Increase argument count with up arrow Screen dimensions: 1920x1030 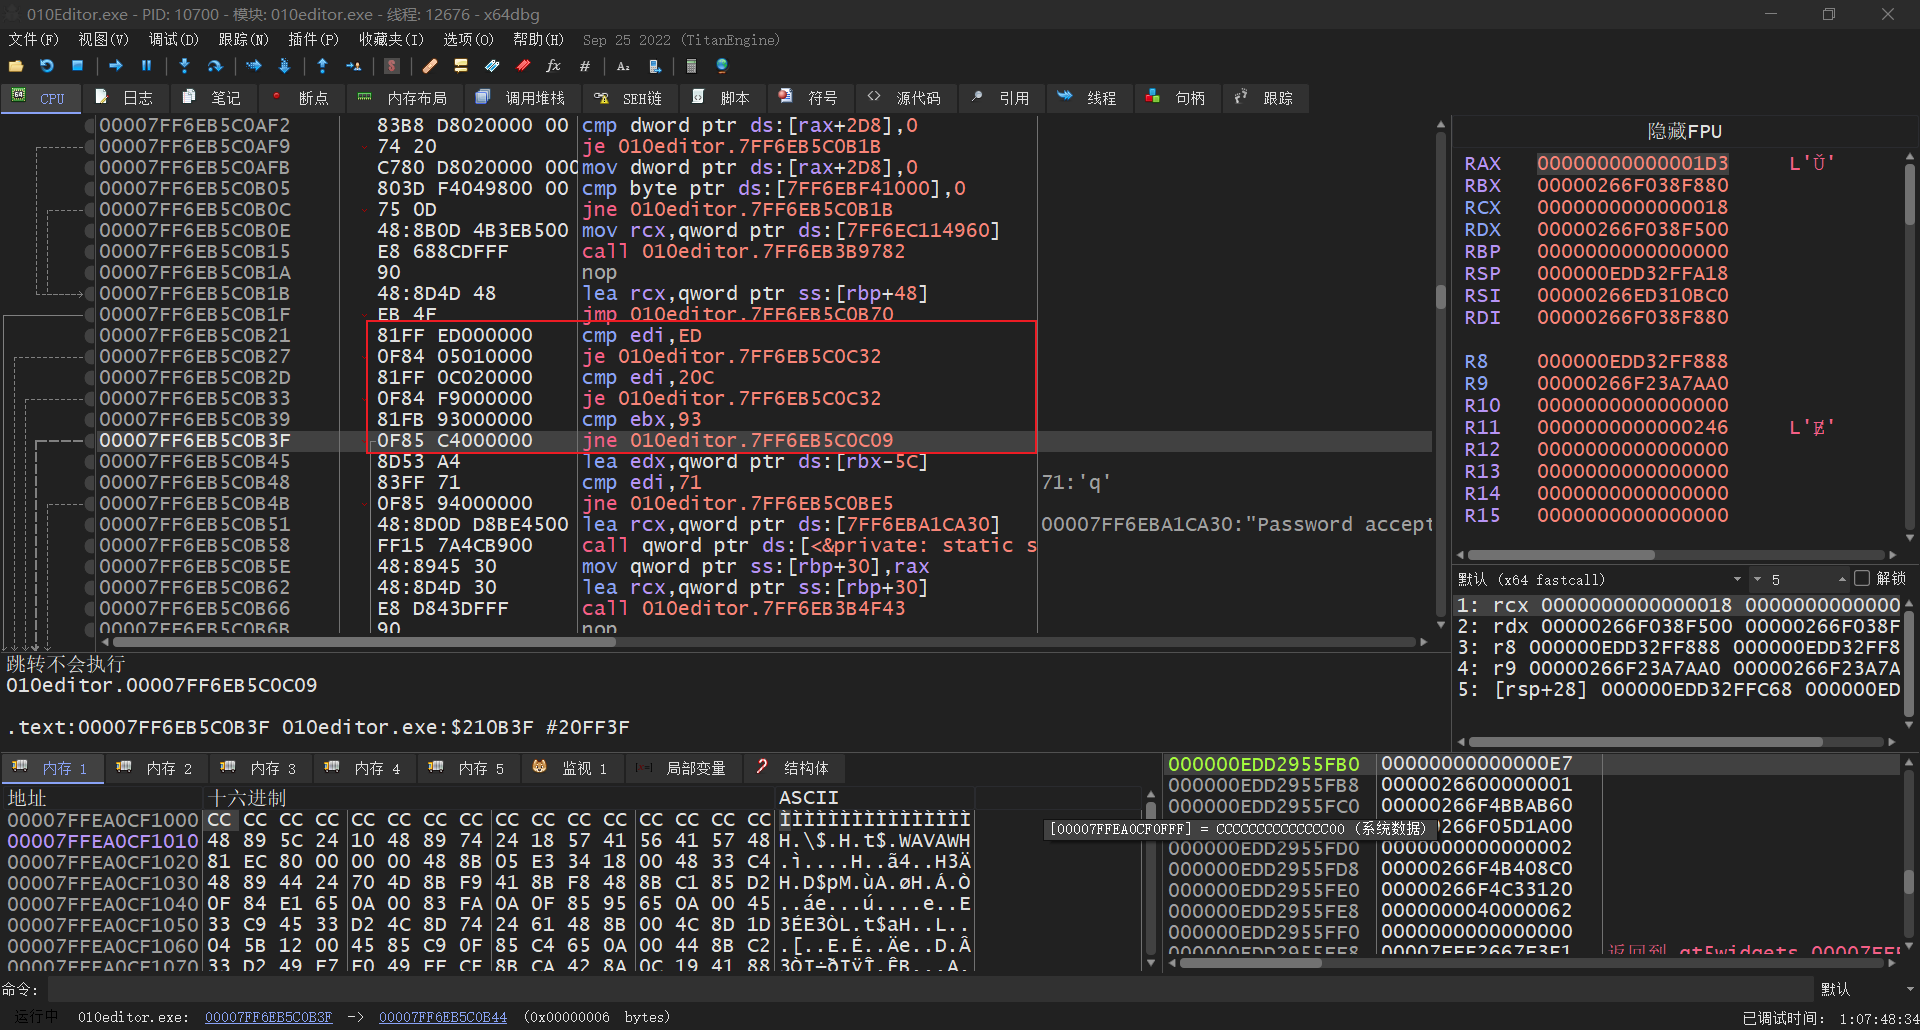point(1841,579)
